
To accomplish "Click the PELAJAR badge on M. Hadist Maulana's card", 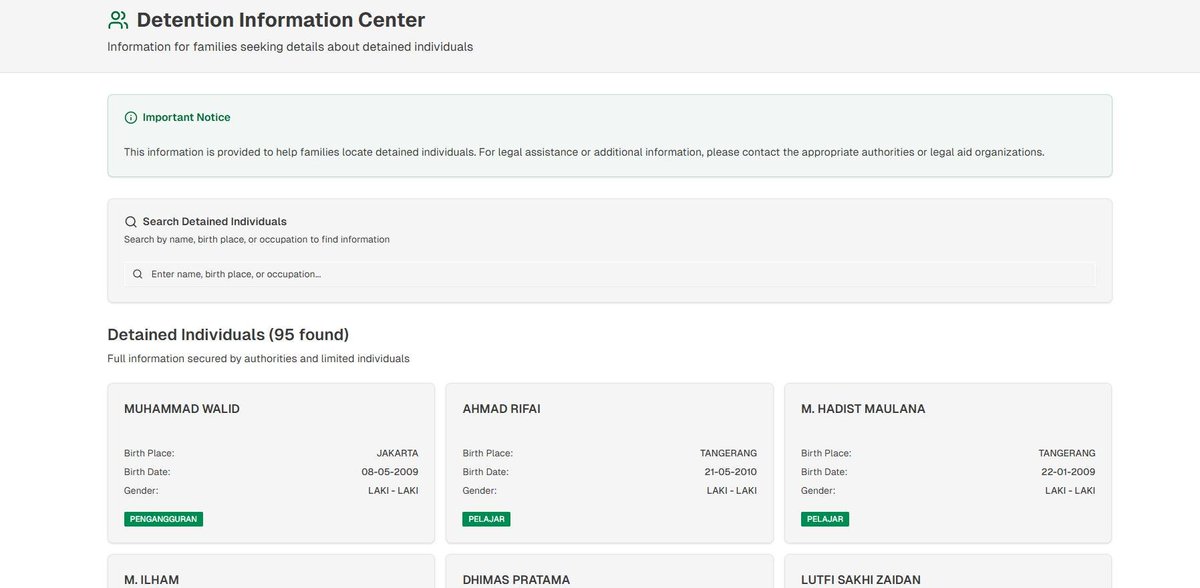I will click(x=826, y=519).
